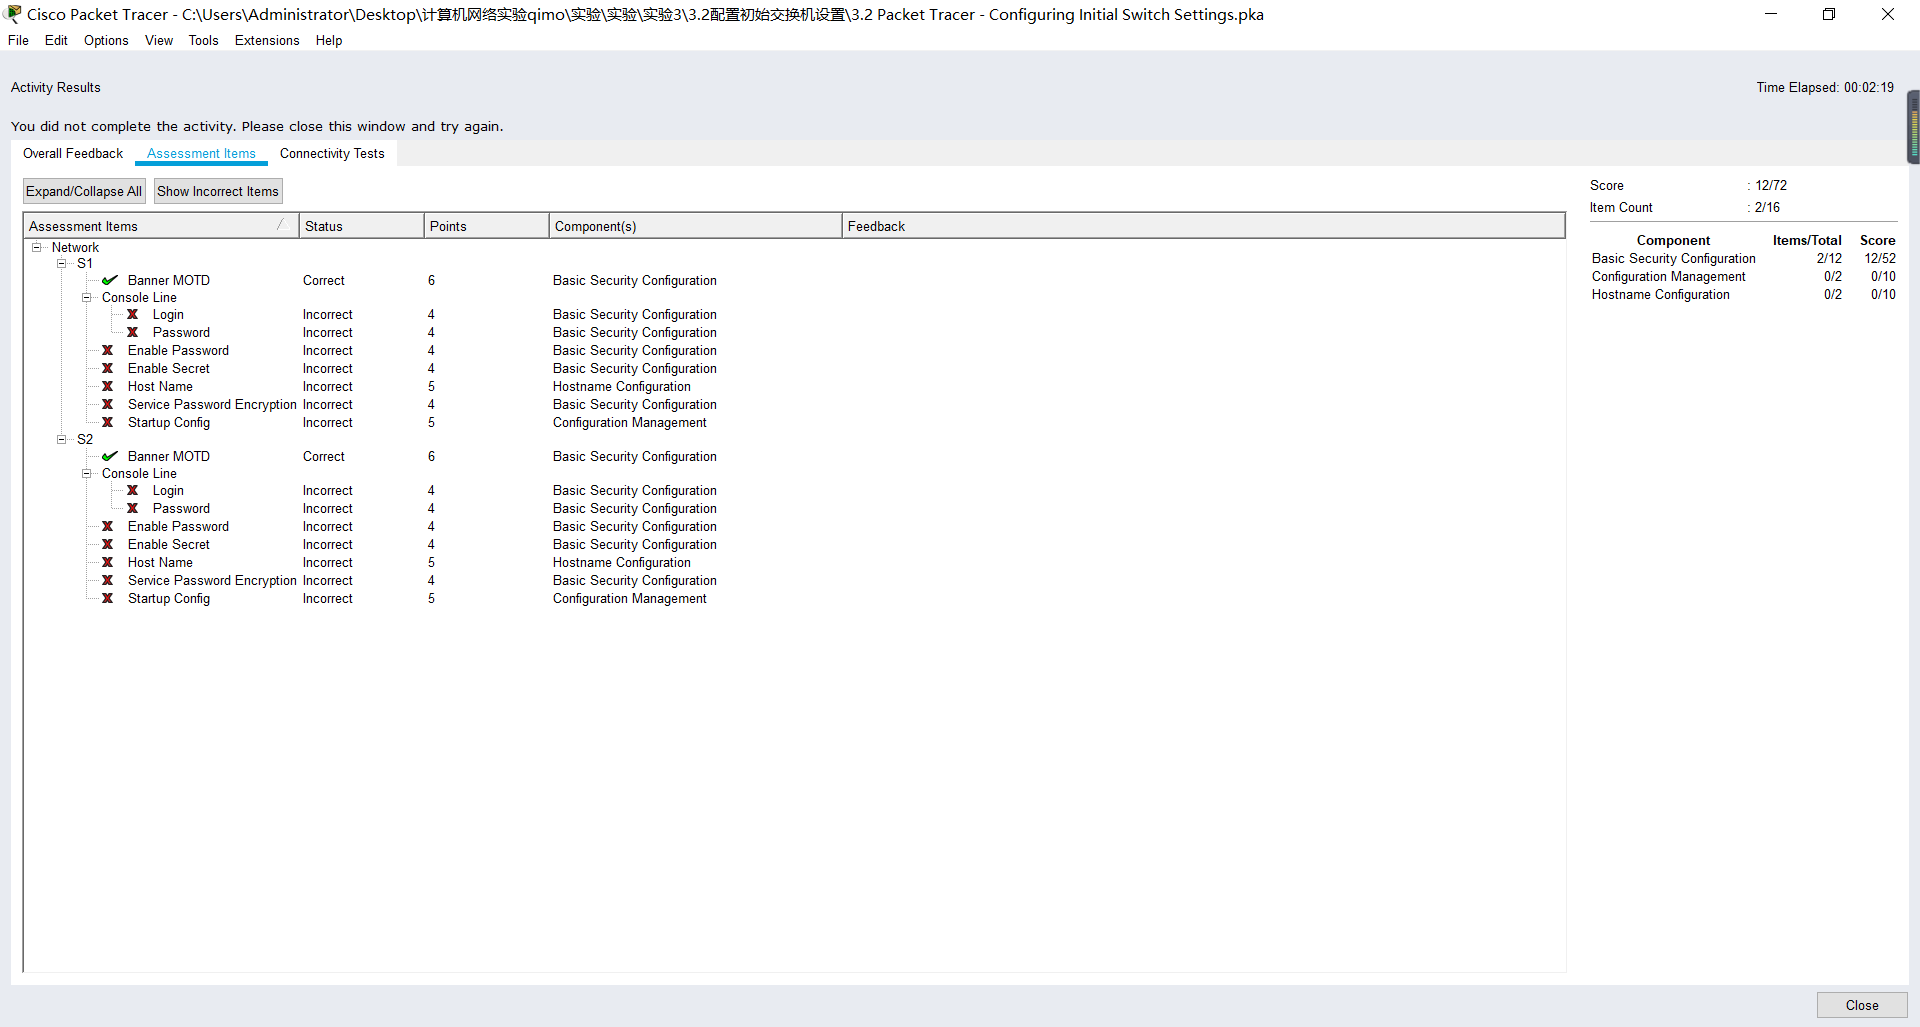Viewport: 1920px width, 1027px height.
Task: Click 'Hostname Configuration' in summary table
Action: click(x=1660, y=294)
